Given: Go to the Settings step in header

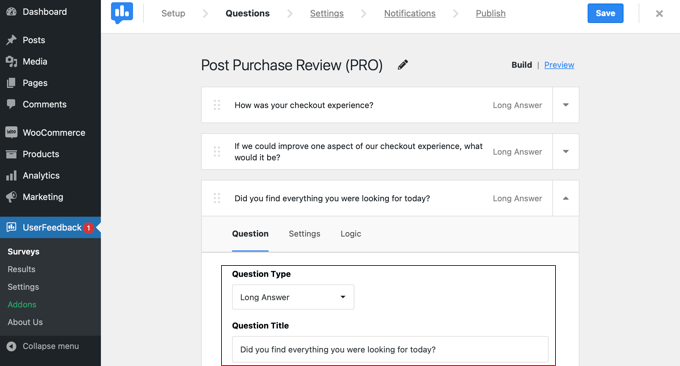Looking at the screenshot, I should (x=327, y=13).
